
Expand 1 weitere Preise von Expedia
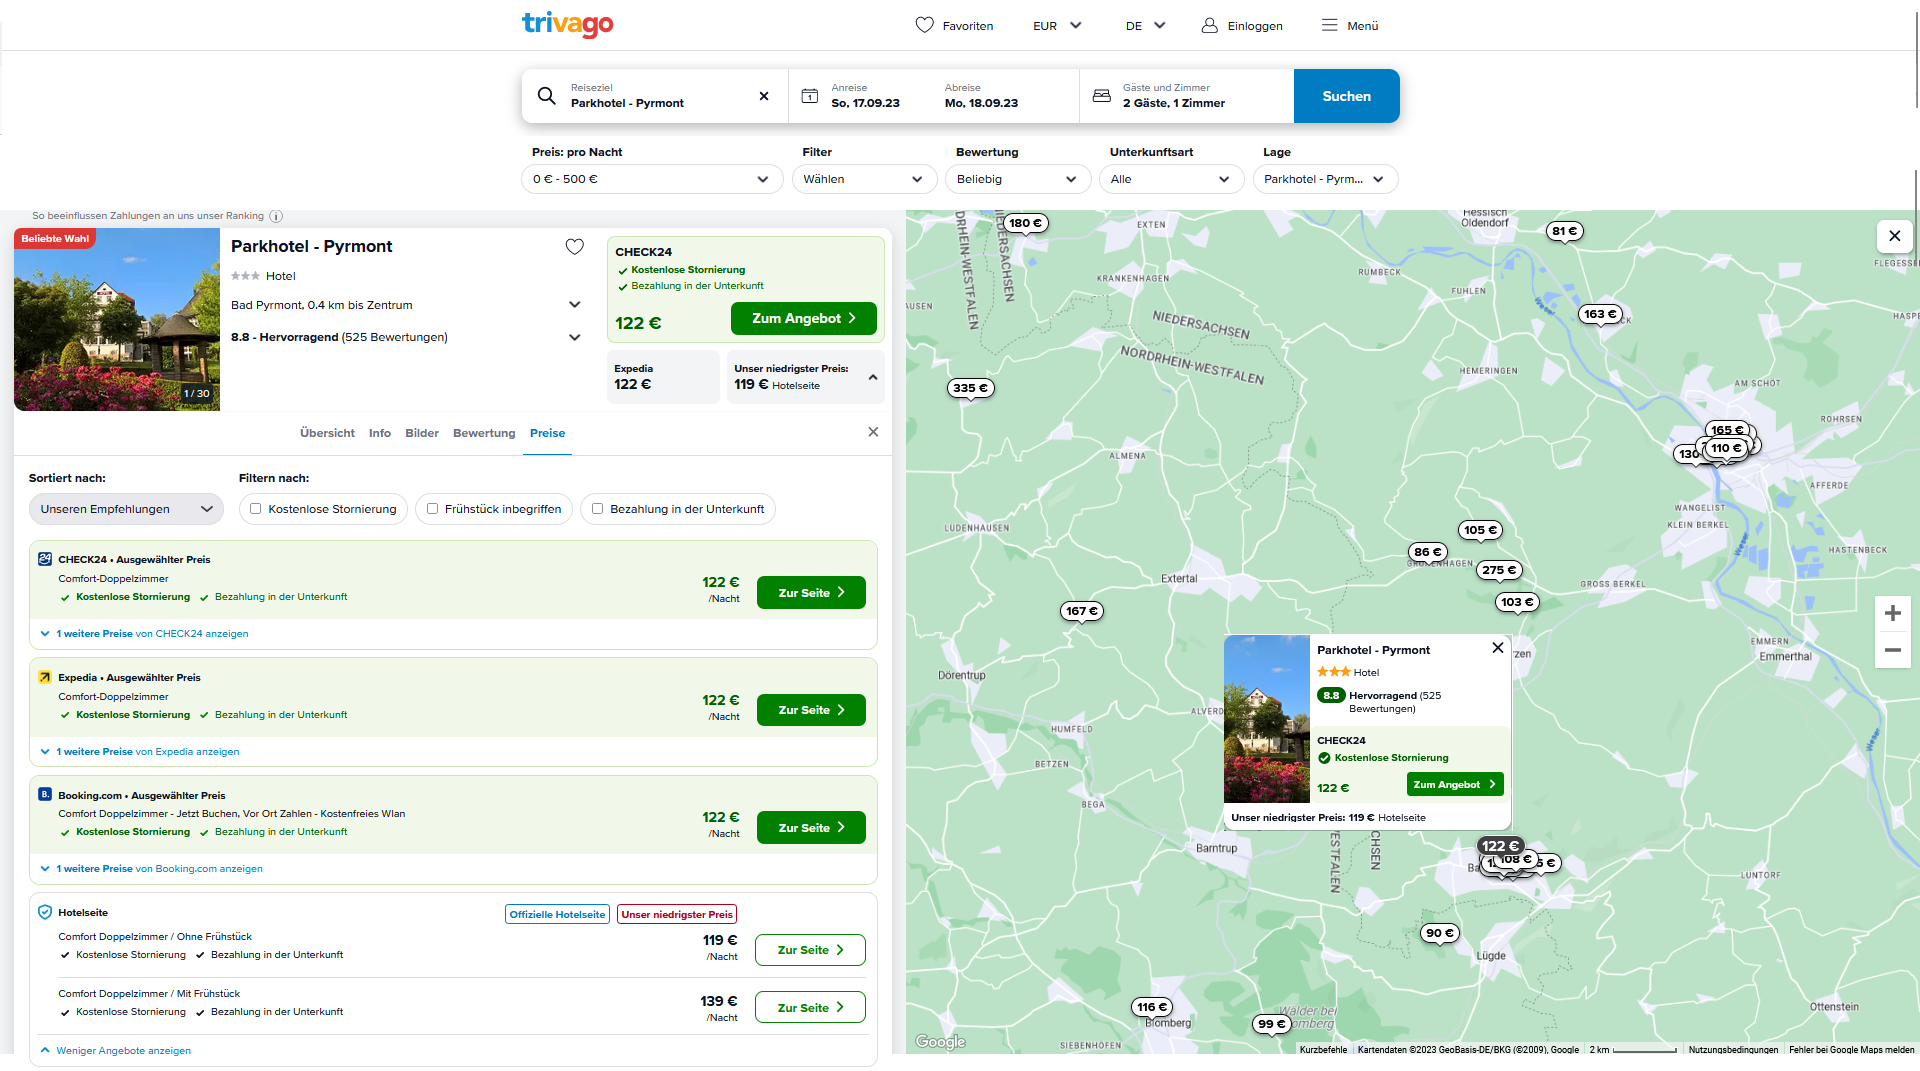coord(140,752)
